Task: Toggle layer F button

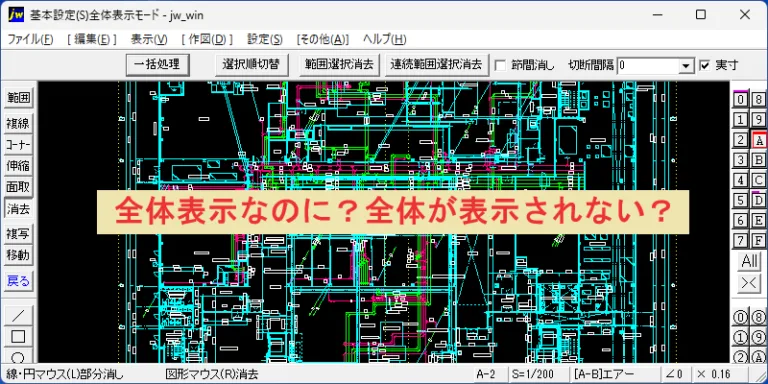Action: tap(759, 240)
